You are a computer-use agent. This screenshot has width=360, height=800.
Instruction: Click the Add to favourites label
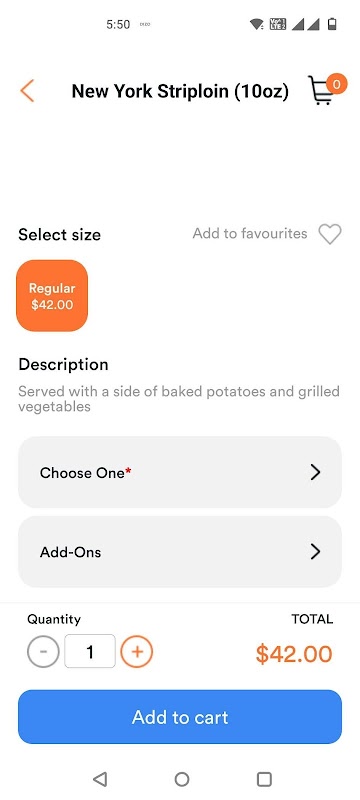(x=250, y=234)
